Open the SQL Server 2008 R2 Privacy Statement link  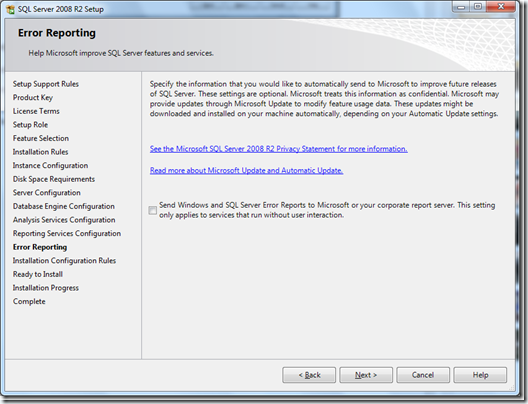pos(278,149)
